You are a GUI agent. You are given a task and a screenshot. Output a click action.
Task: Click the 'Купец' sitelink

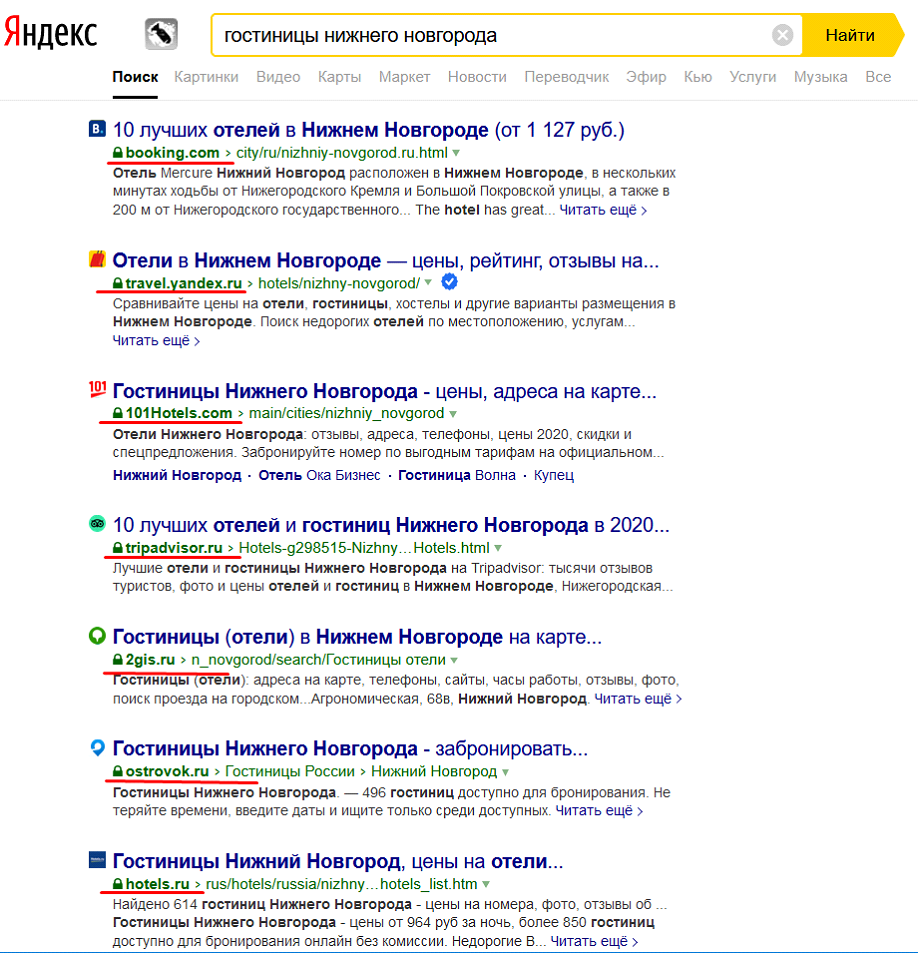(x=554, y=476)
